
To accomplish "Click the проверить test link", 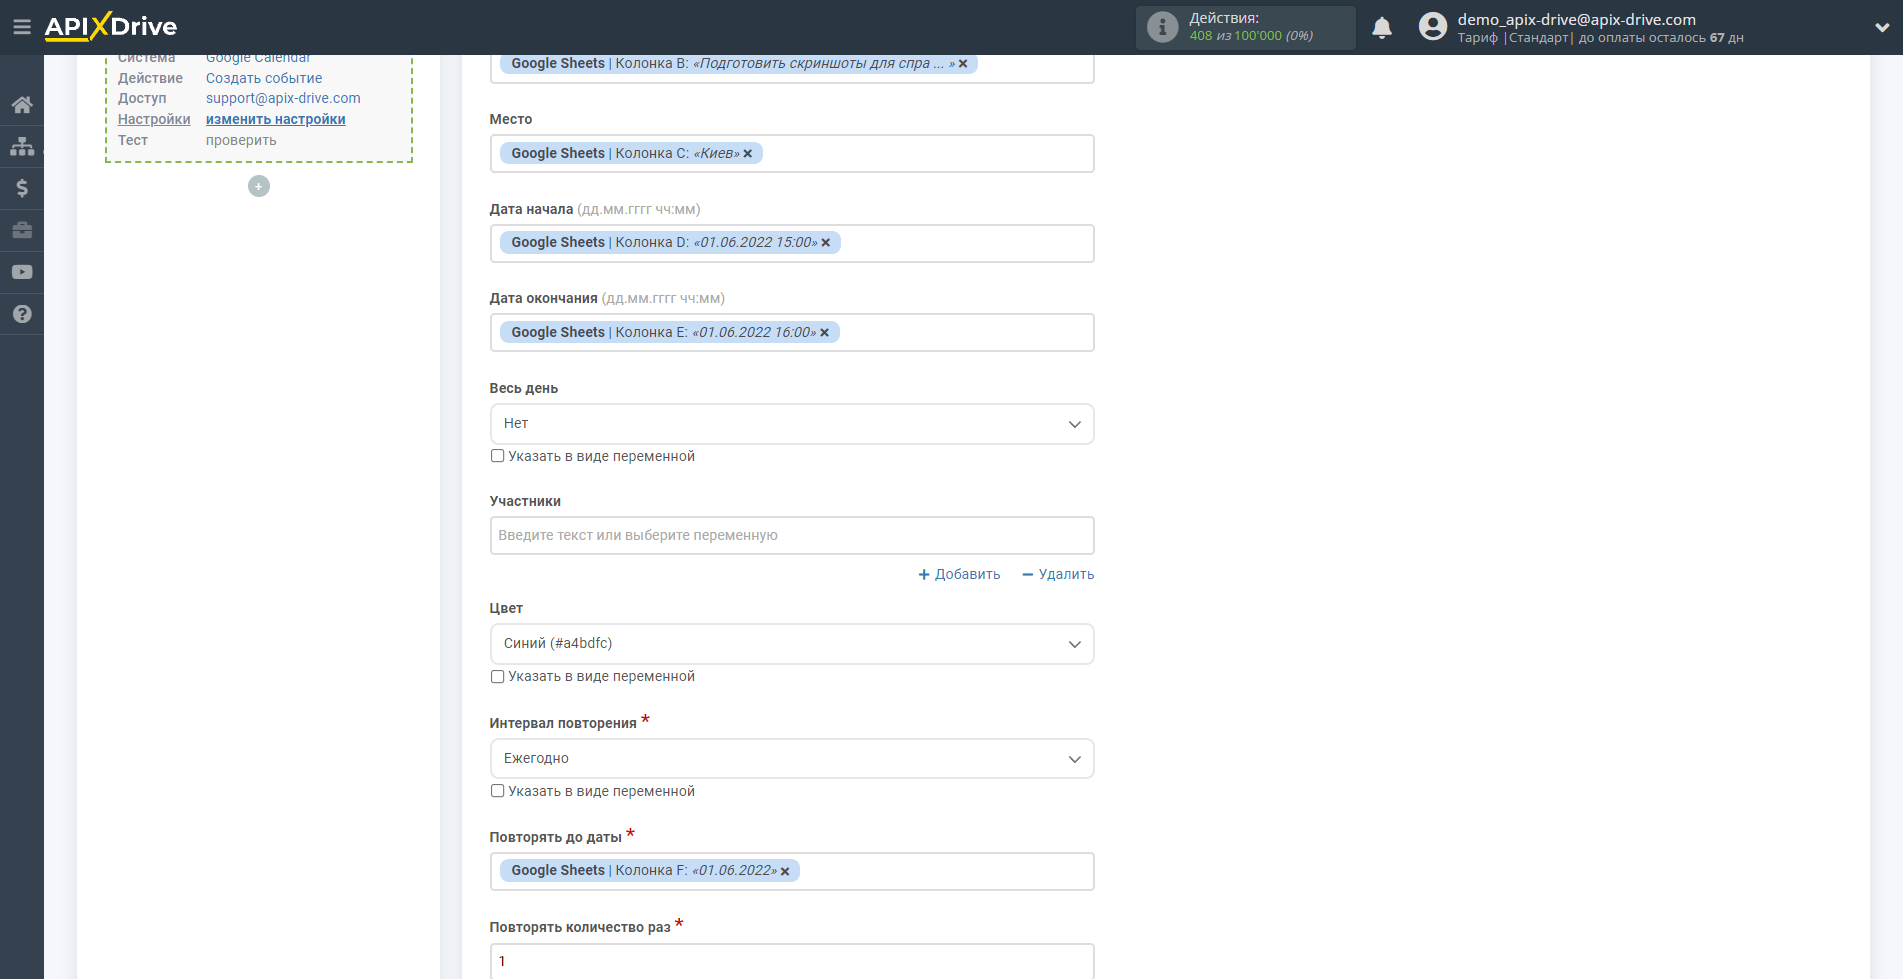I will click(x=241, y=140).
